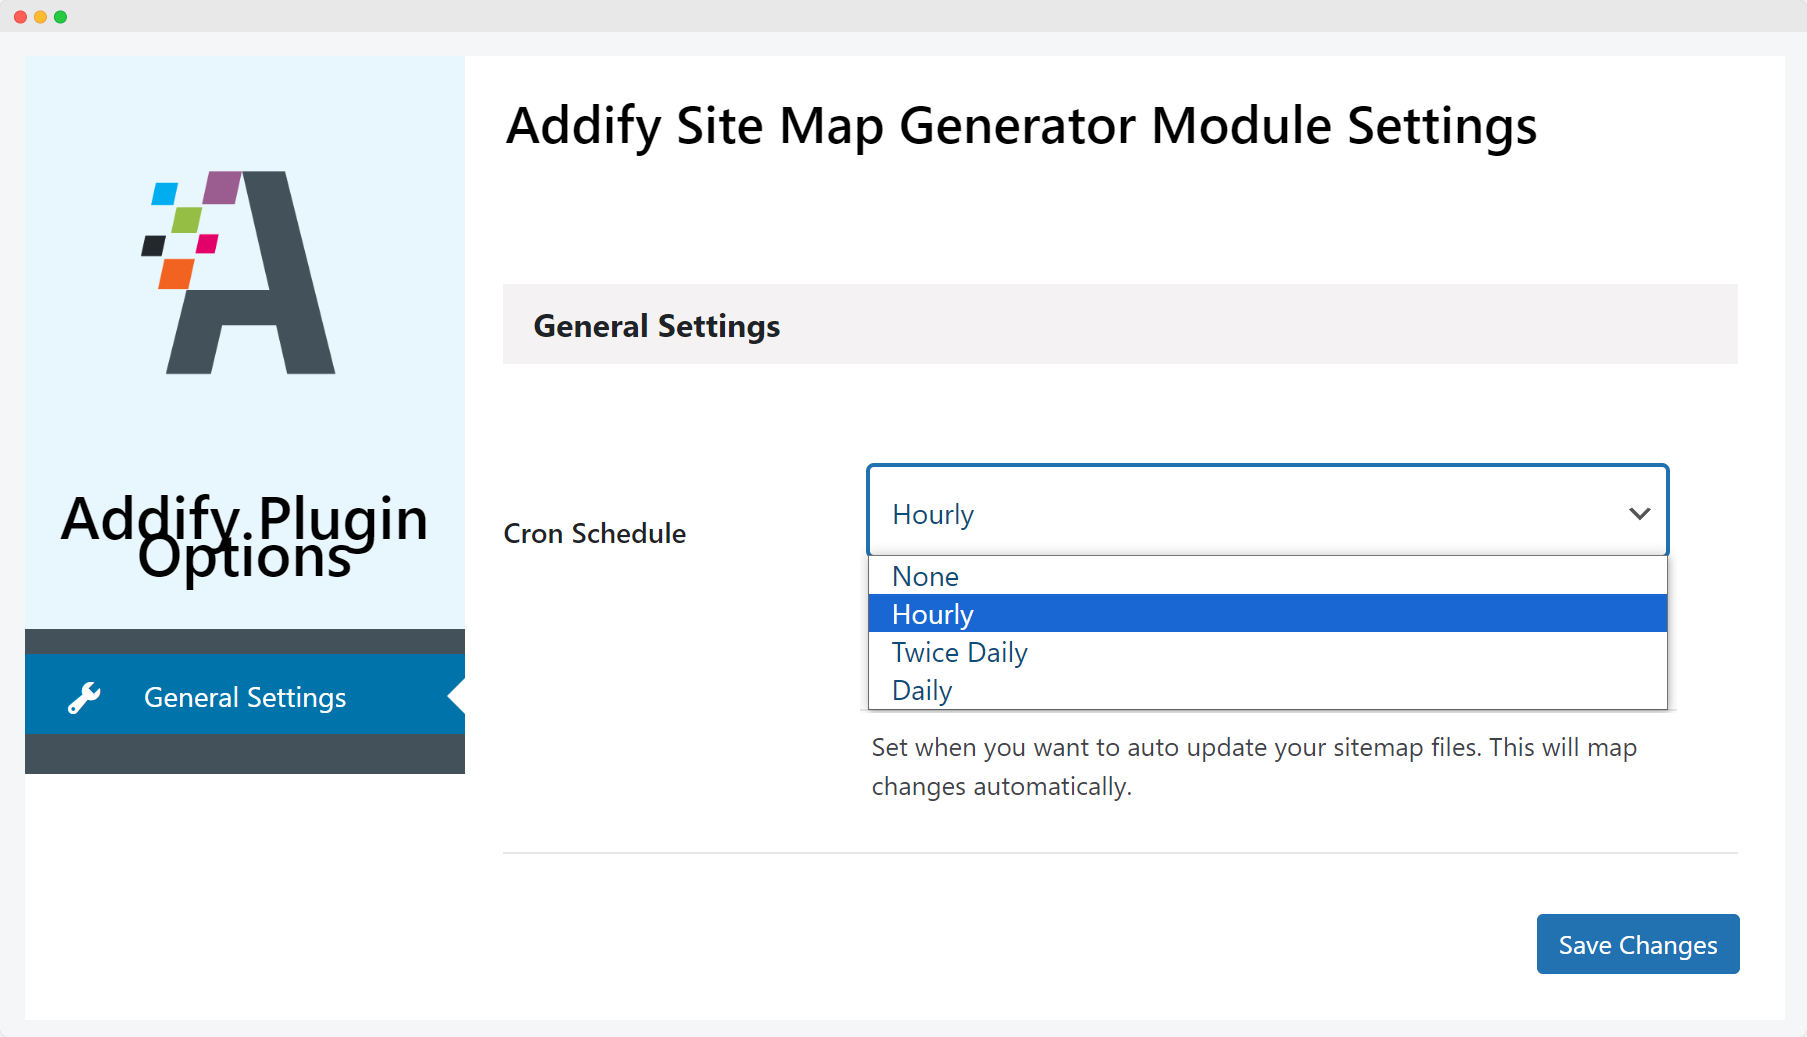Screen dimensions: 1807x1037
Task: Click the sitemap auto update description
Action: (x=1254, y=767)
